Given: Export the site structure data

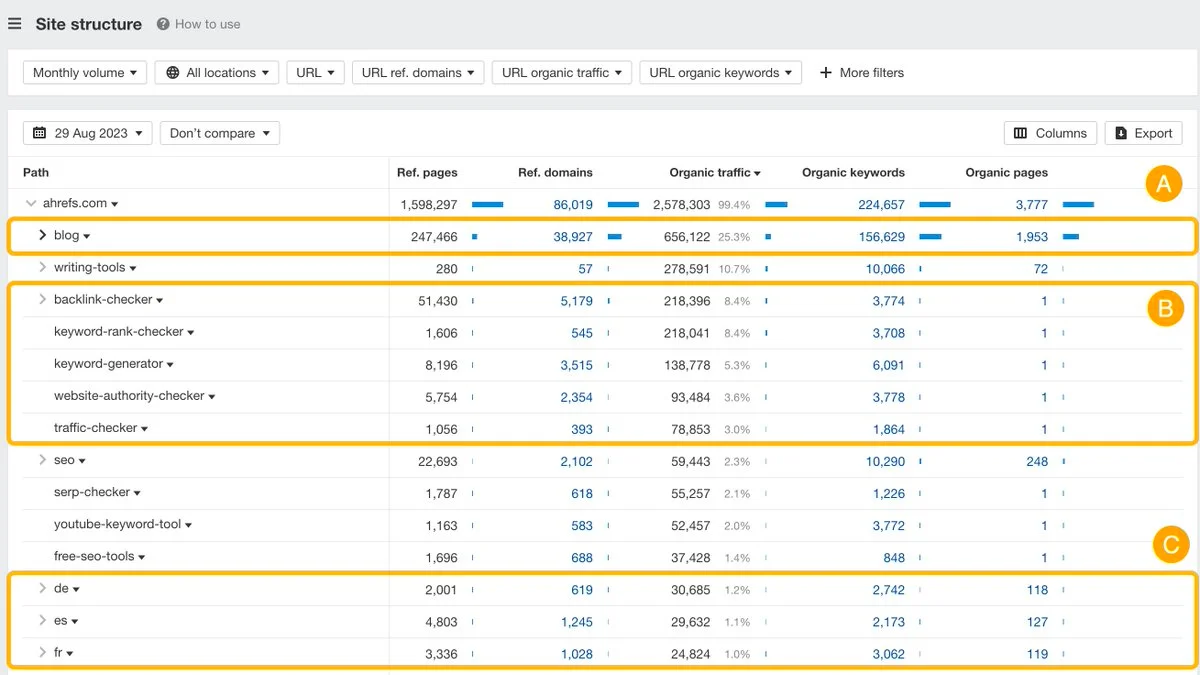Looking at the screenshot, I should point(1143,133).
